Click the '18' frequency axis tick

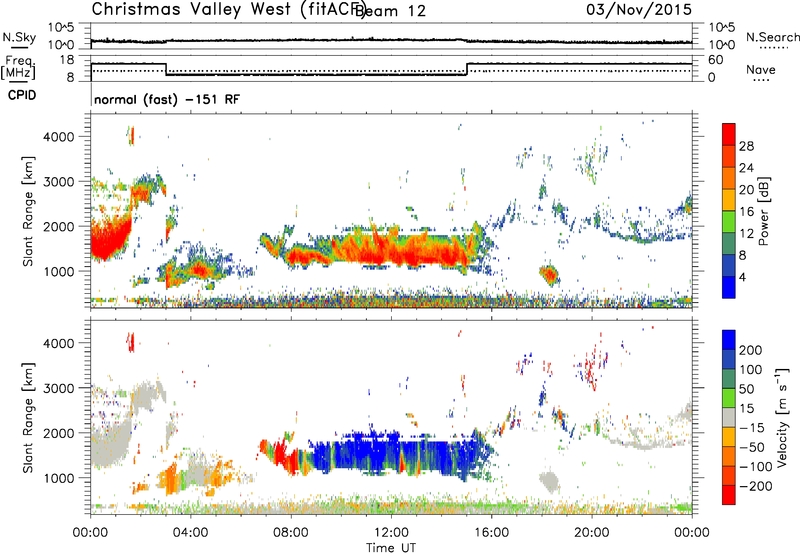(x=67, y=60)
